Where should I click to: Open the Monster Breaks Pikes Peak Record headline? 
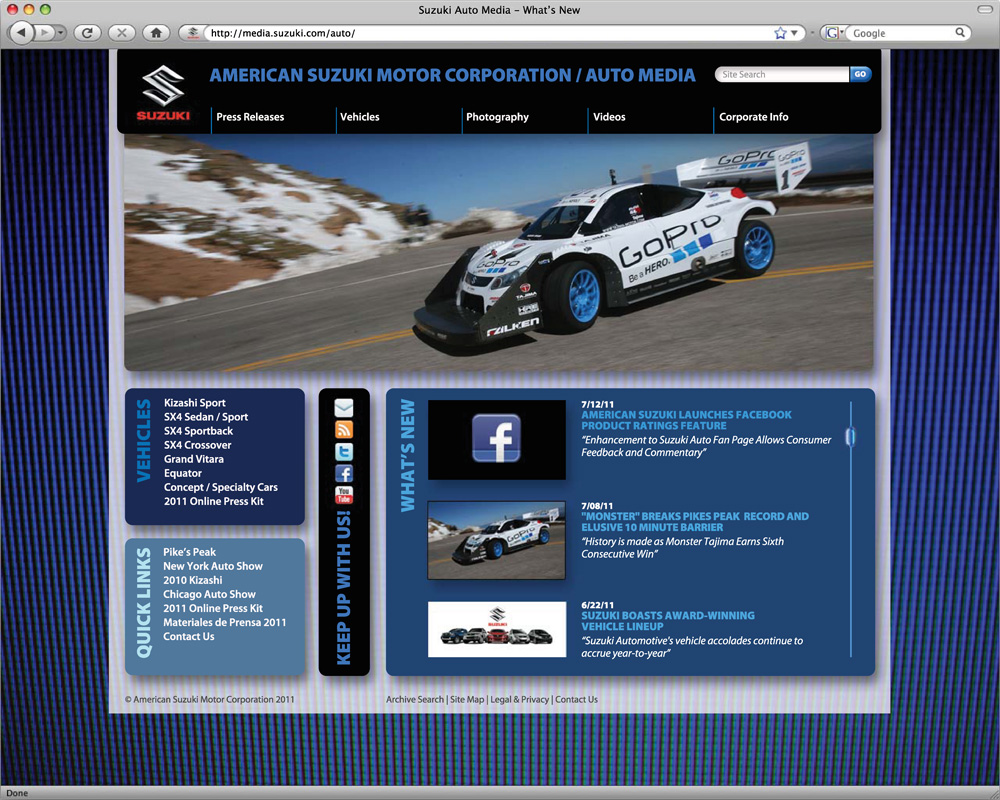(695, 522)
